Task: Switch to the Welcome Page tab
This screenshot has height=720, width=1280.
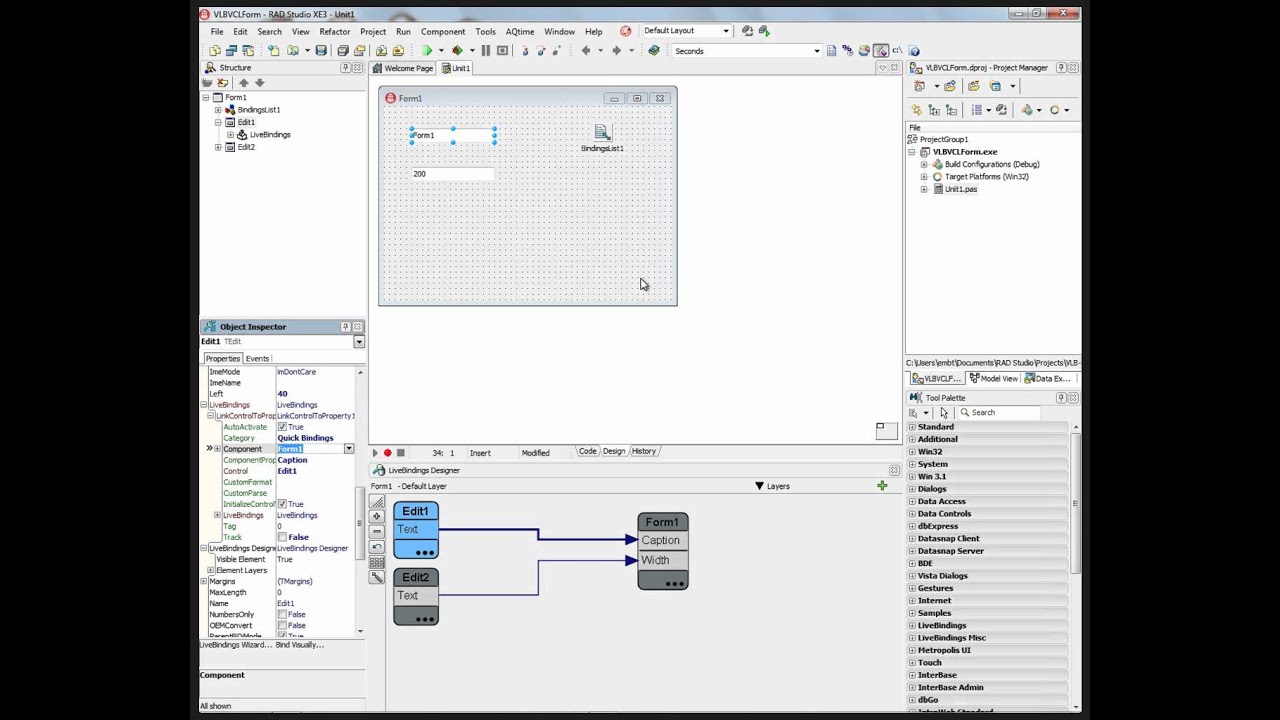Action: [x=403, y=68]
